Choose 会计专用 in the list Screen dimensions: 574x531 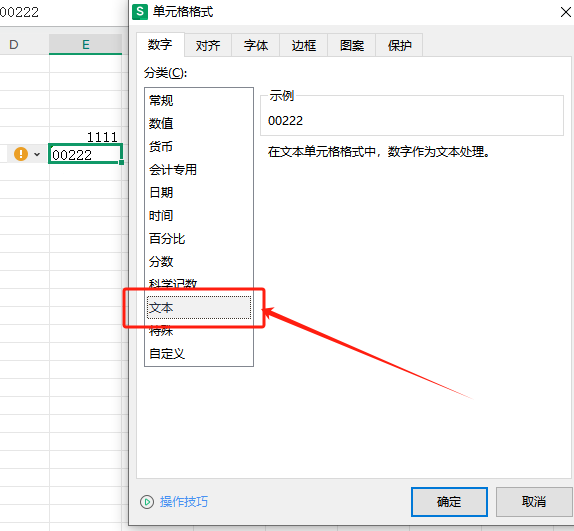199,169
